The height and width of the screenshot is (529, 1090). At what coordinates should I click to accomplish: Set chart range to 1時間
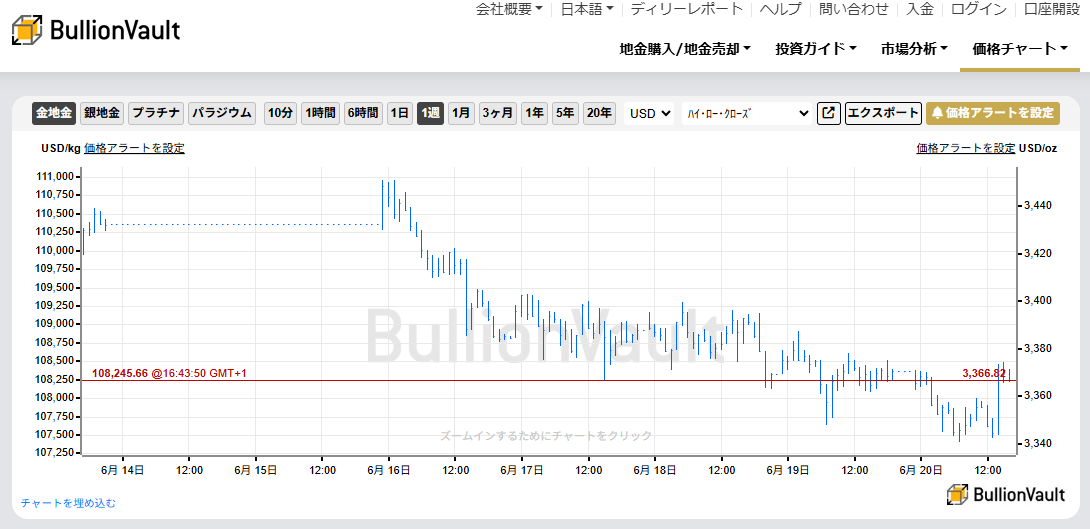point(320,113)
